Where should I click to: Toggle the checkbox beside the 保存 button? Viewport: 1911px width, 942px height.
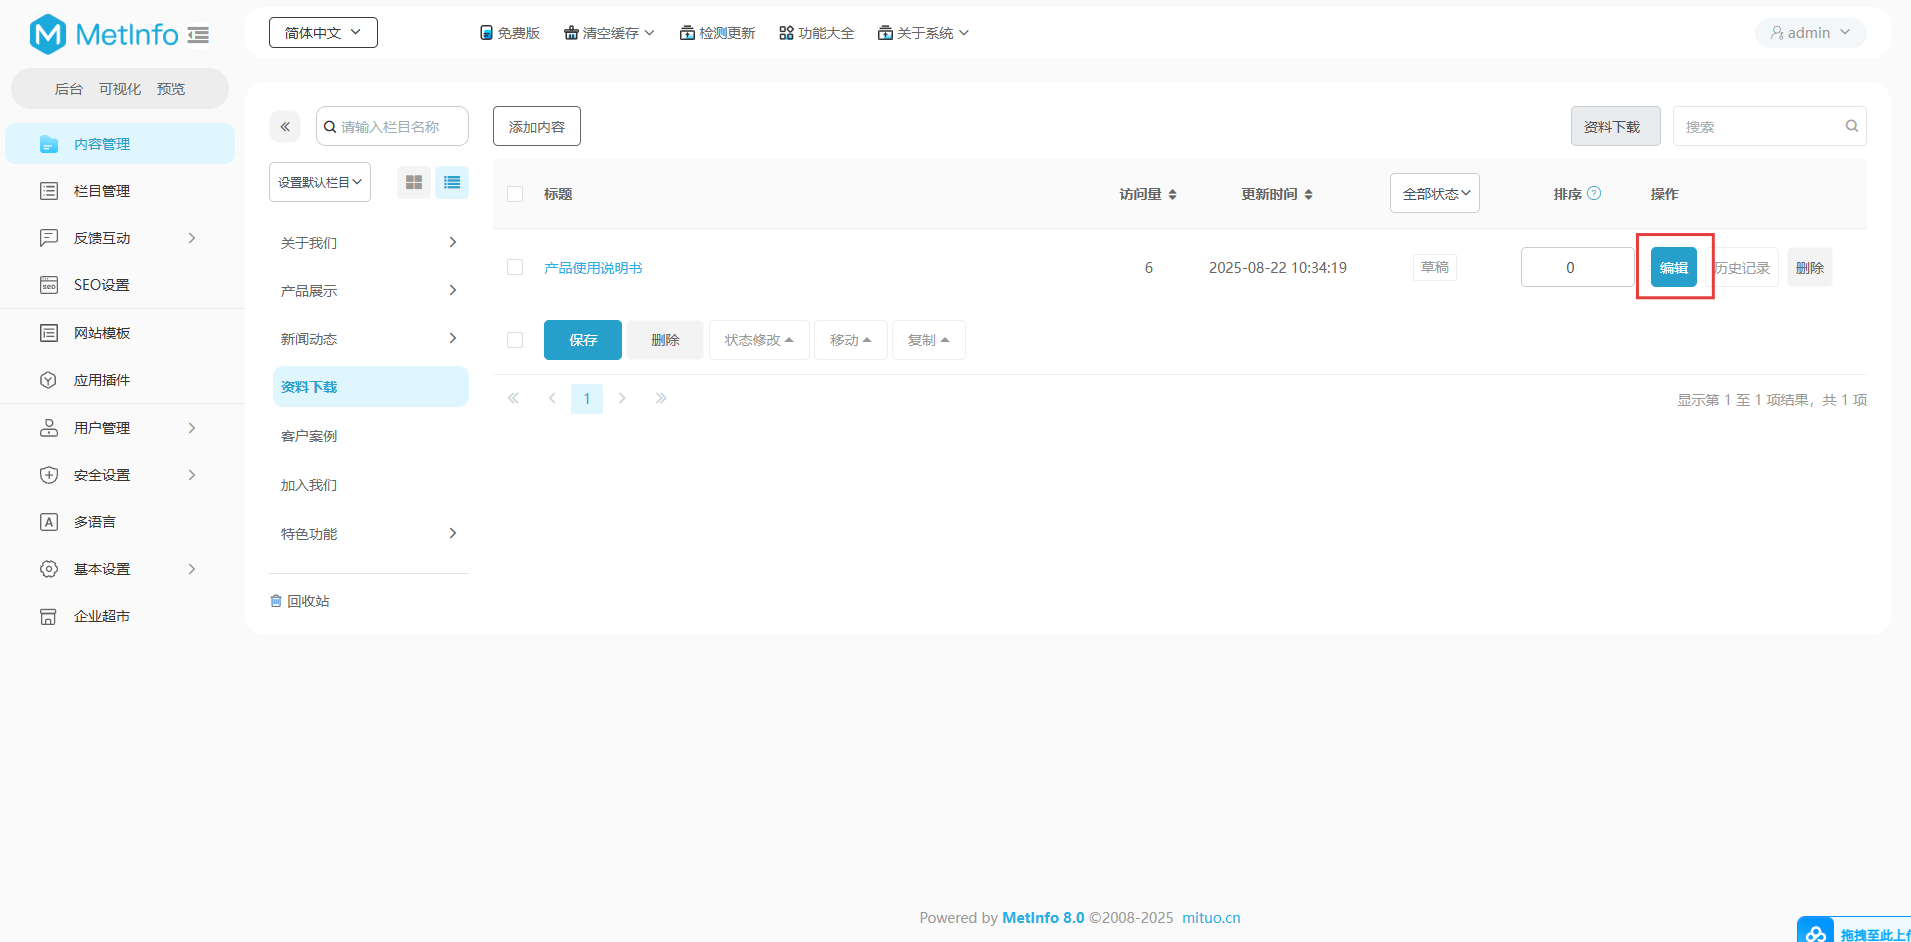pyautogui.click(x=515, y=340)
